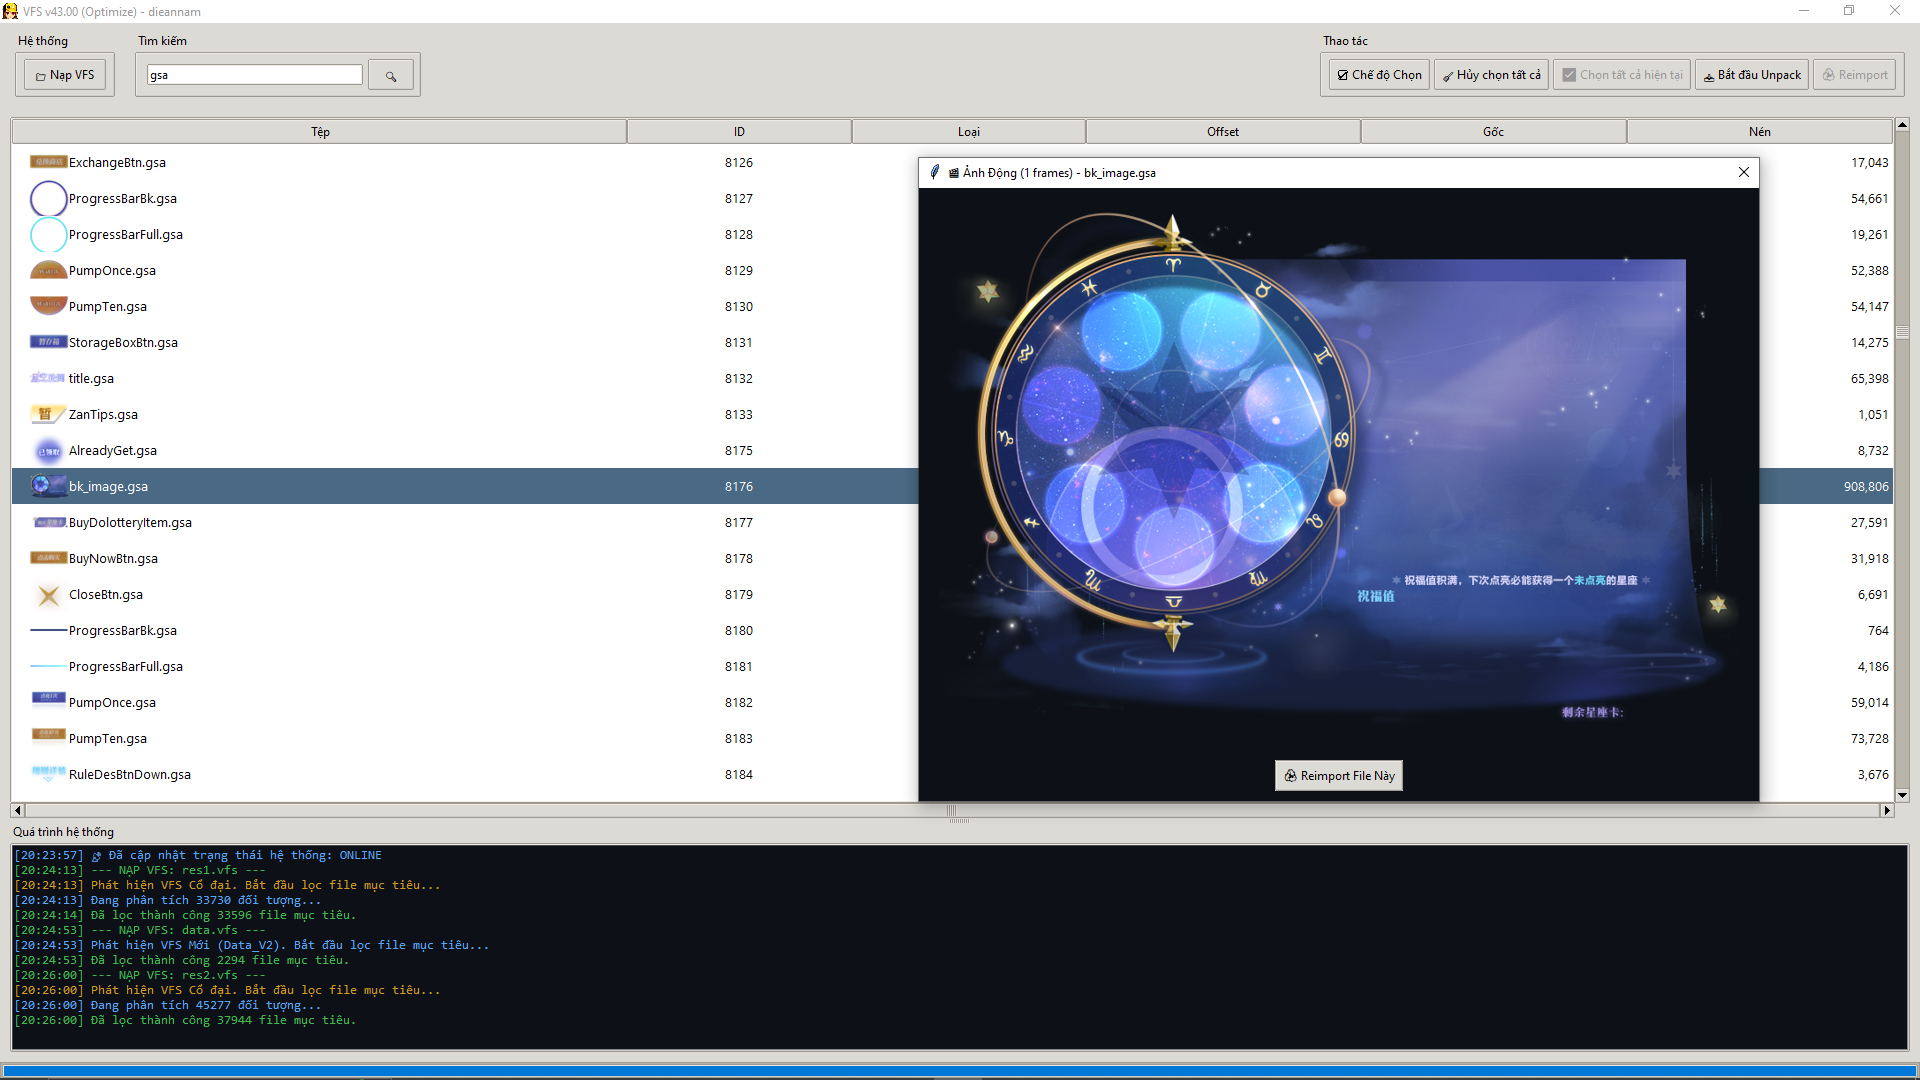Screen dimensions: 1920x1080
Task: Start unpacking with Bắt đầu Unpack
Action: tap(1751, 74)
